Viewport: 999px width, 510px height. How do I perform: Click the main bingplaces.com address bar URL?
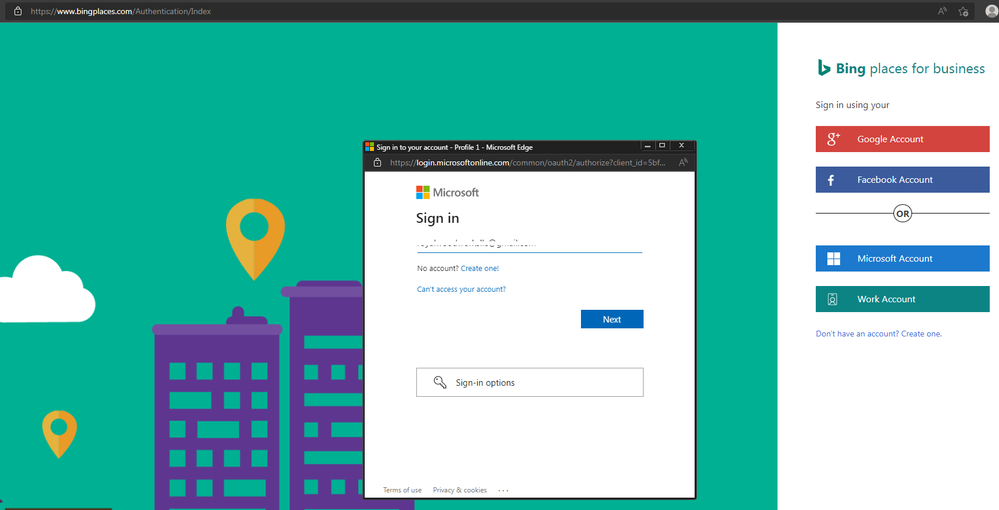[121, 11]
